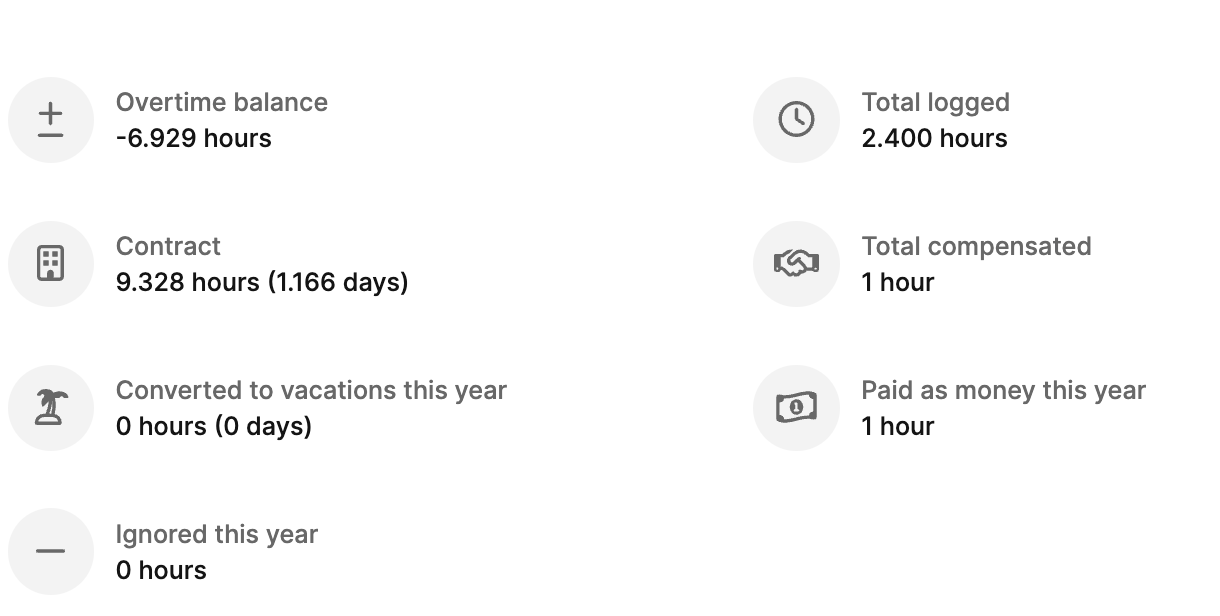
Task: Select the Total logged label
Action: pyautogui.click(x=935, y=103)
